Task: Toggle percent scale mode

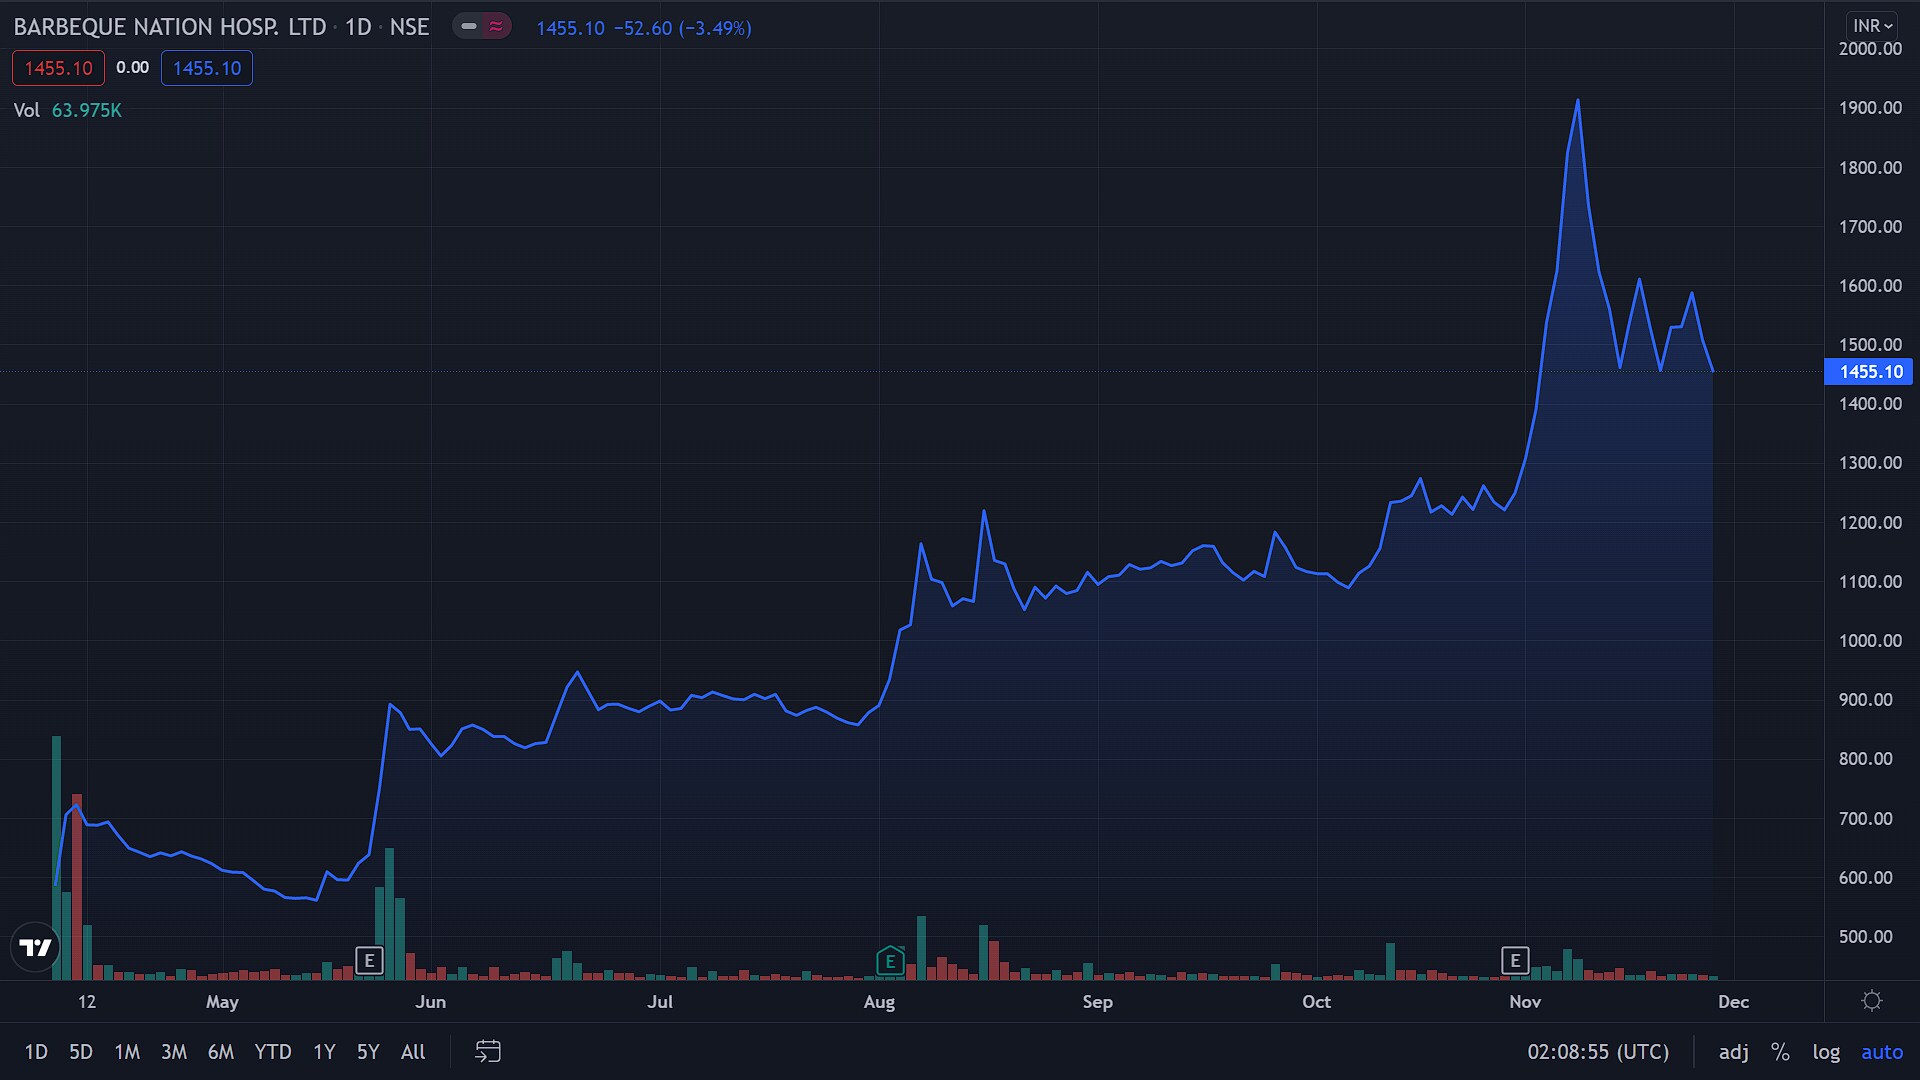Action: click(1780, 1051)
